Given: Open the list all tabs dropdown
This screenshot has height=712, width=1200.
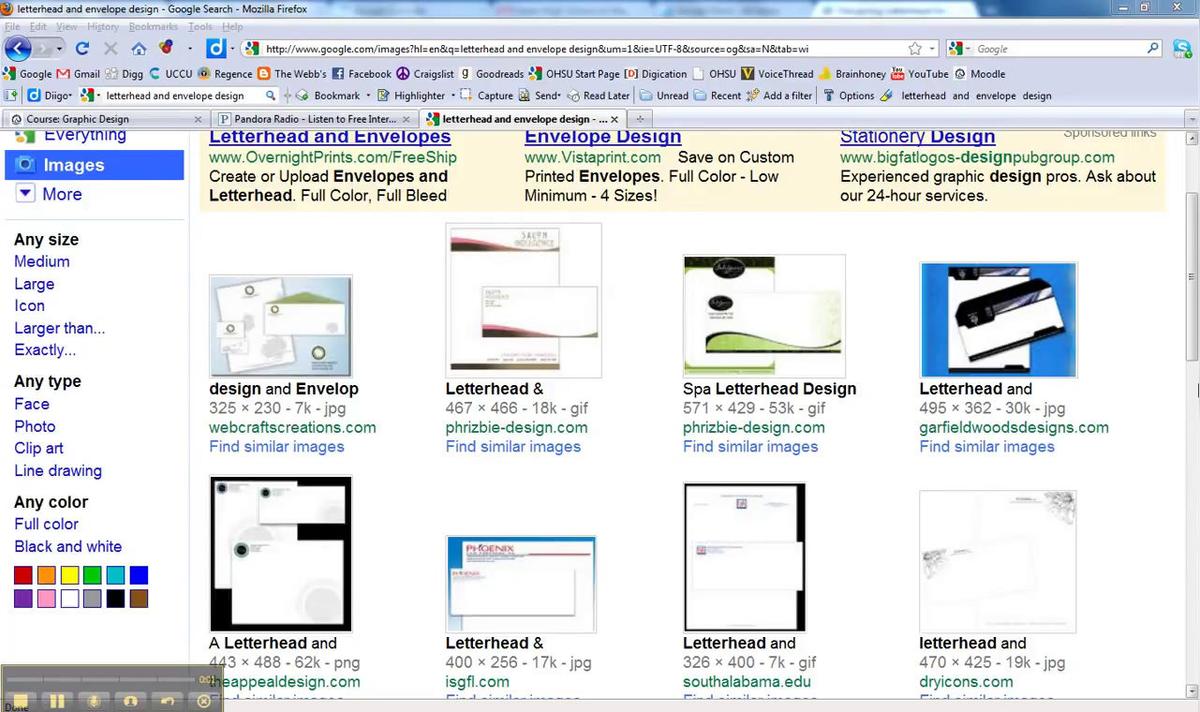Looking at the screenshot, I should [x=1190, y=119].
